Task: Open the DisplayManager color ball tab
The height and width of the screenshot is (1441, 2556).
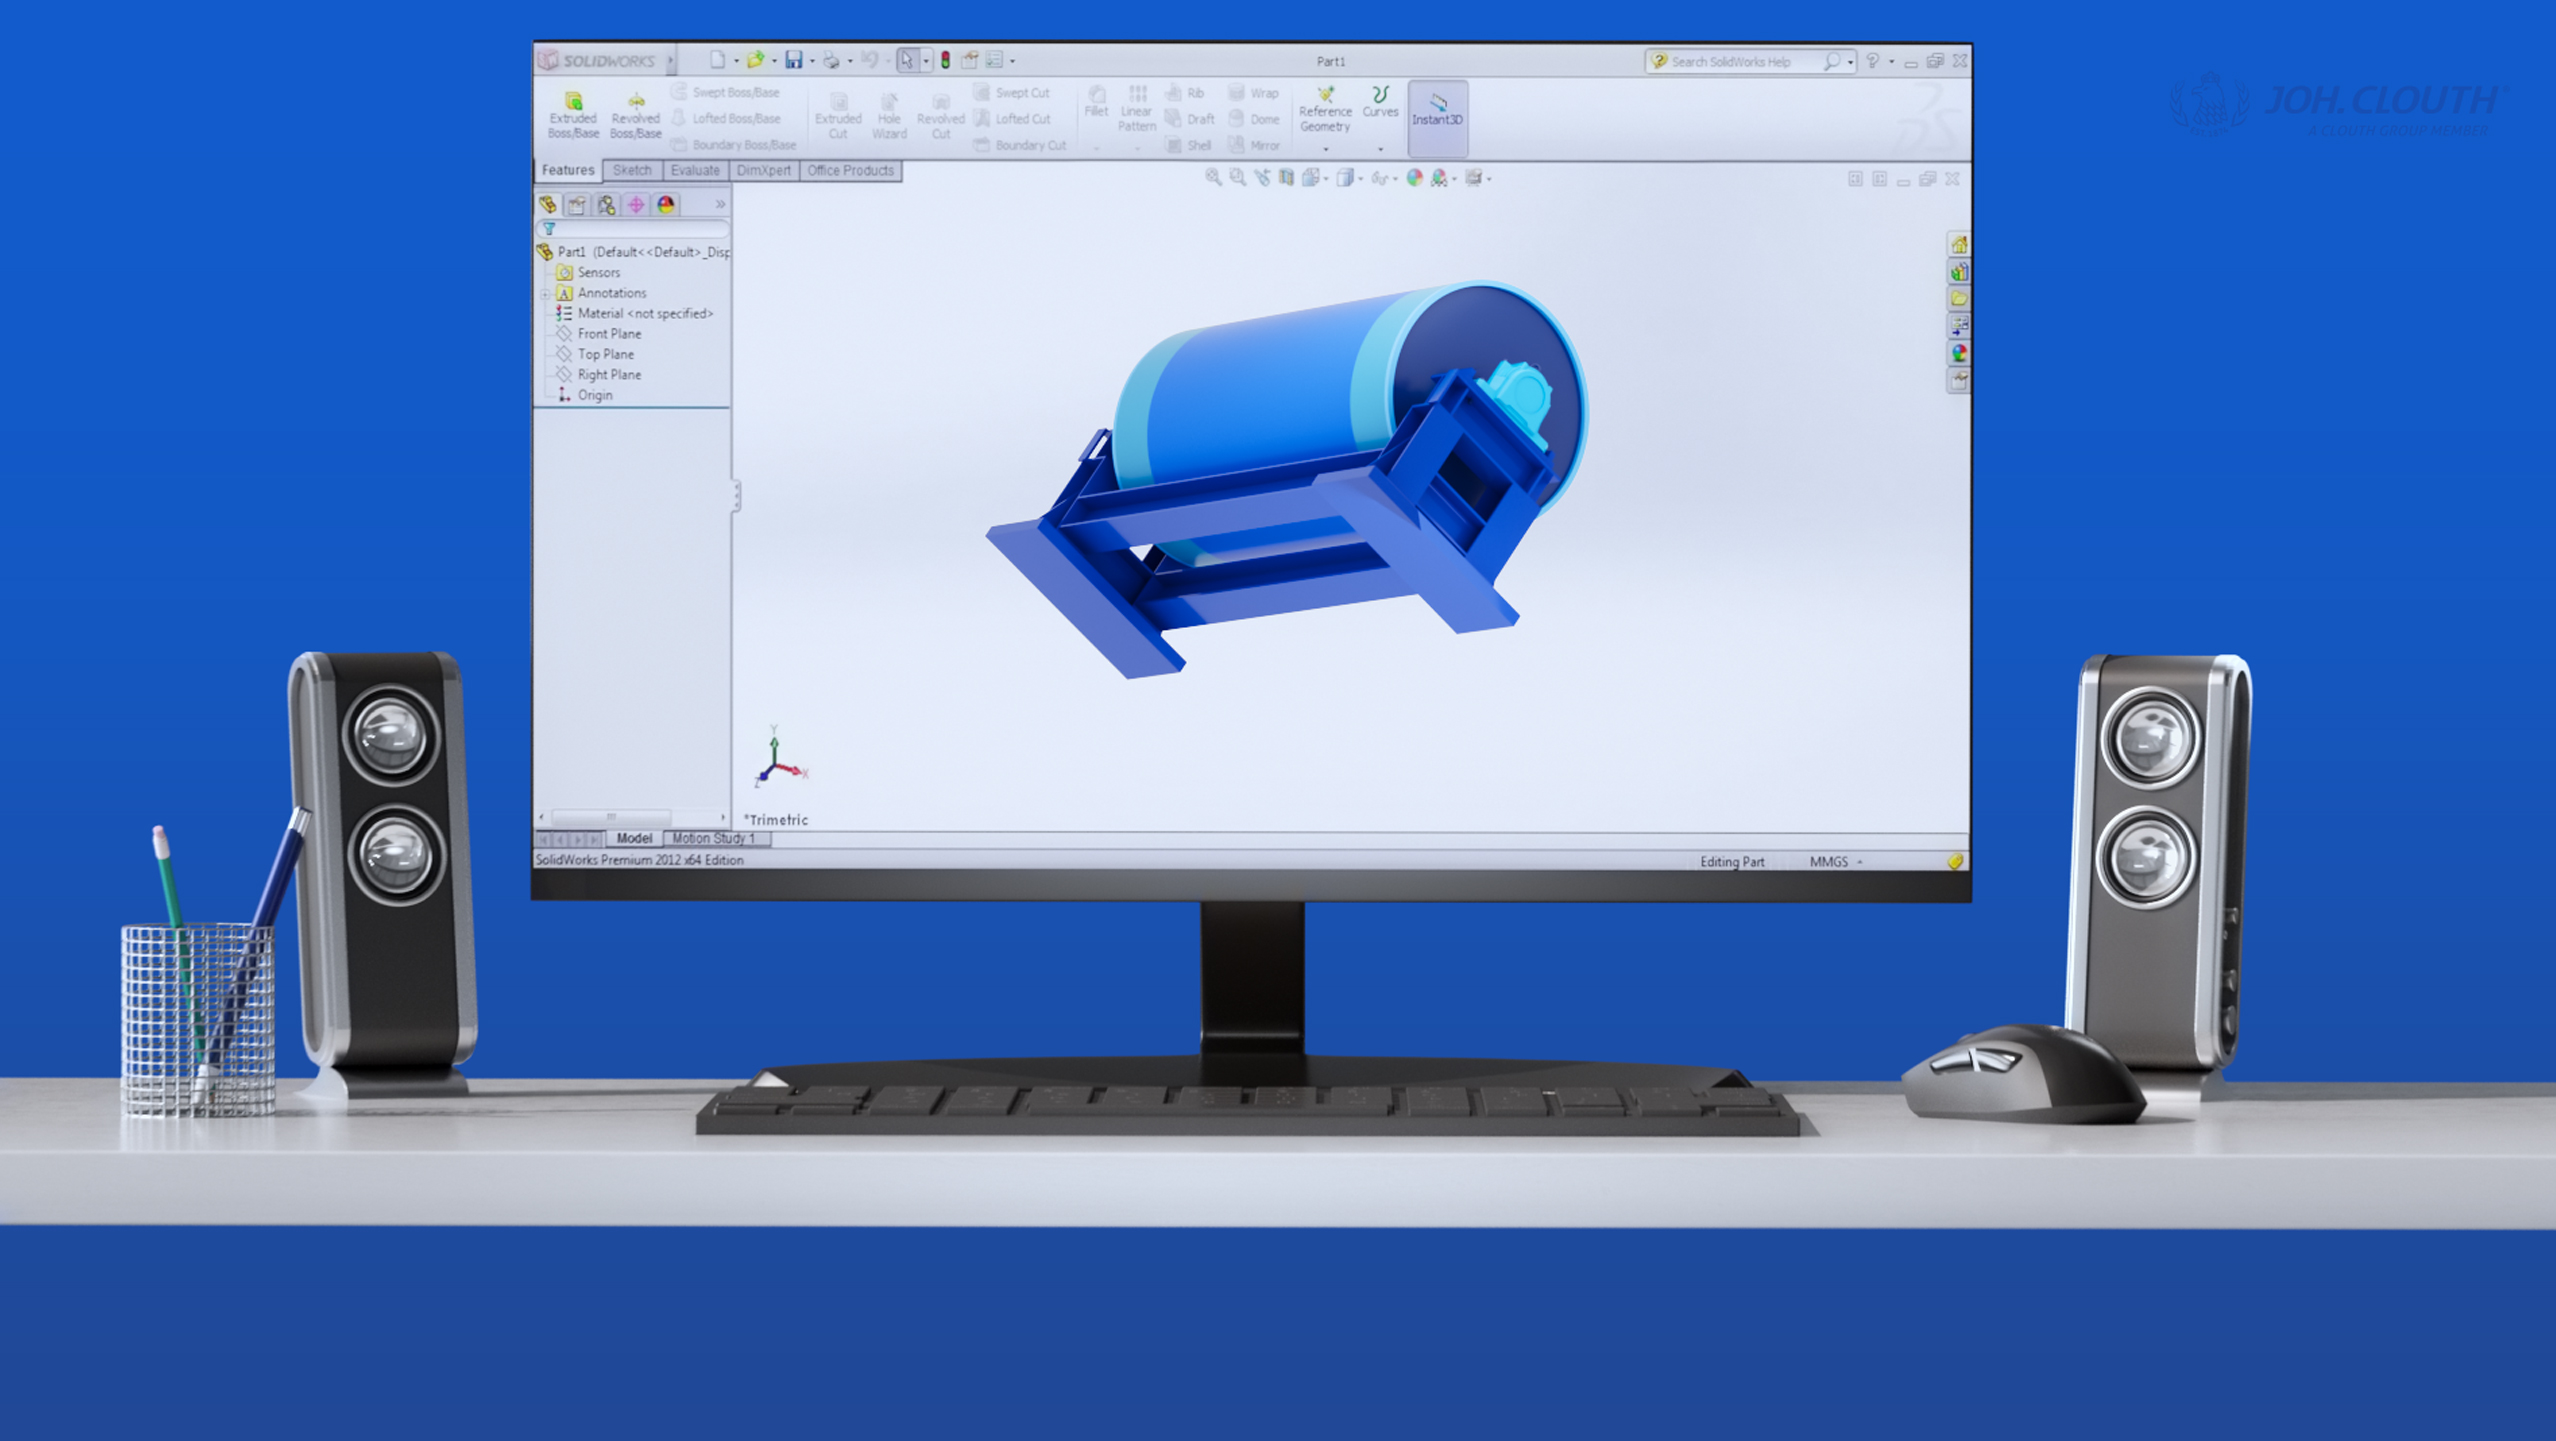Action: tap(666, 205)
